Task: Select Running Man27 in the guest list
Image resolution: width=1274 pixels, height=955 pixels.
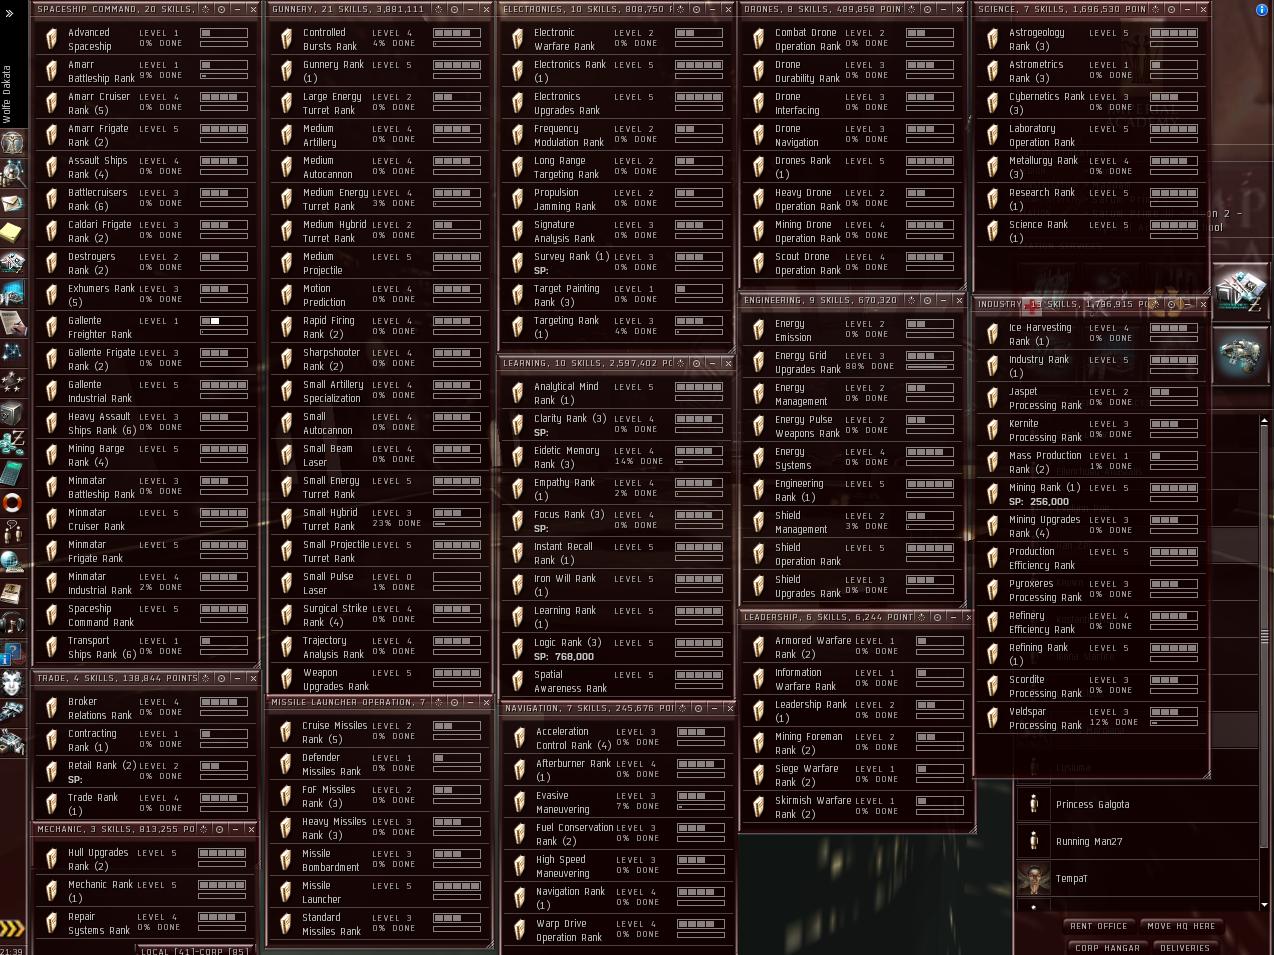Action: [x=1137, y=841]
